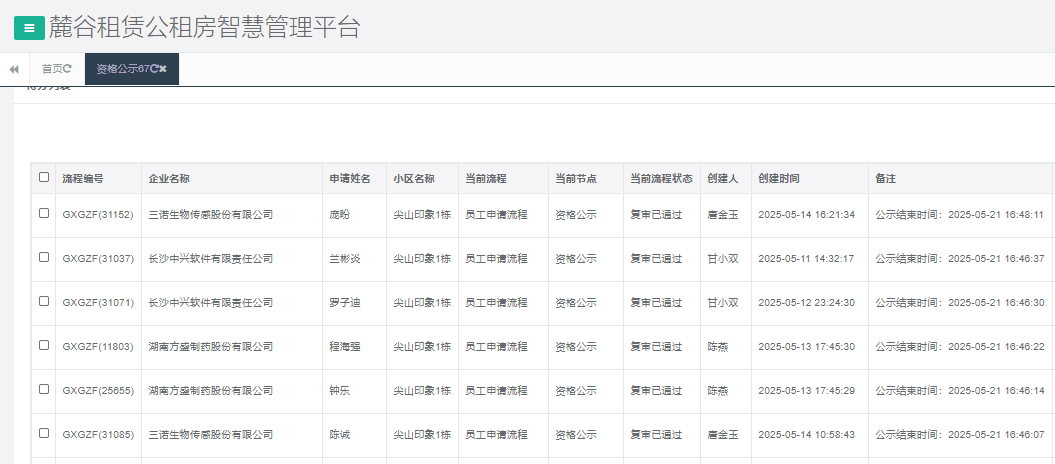Switch to the 资格公示67 tab

tap(123, 69)
